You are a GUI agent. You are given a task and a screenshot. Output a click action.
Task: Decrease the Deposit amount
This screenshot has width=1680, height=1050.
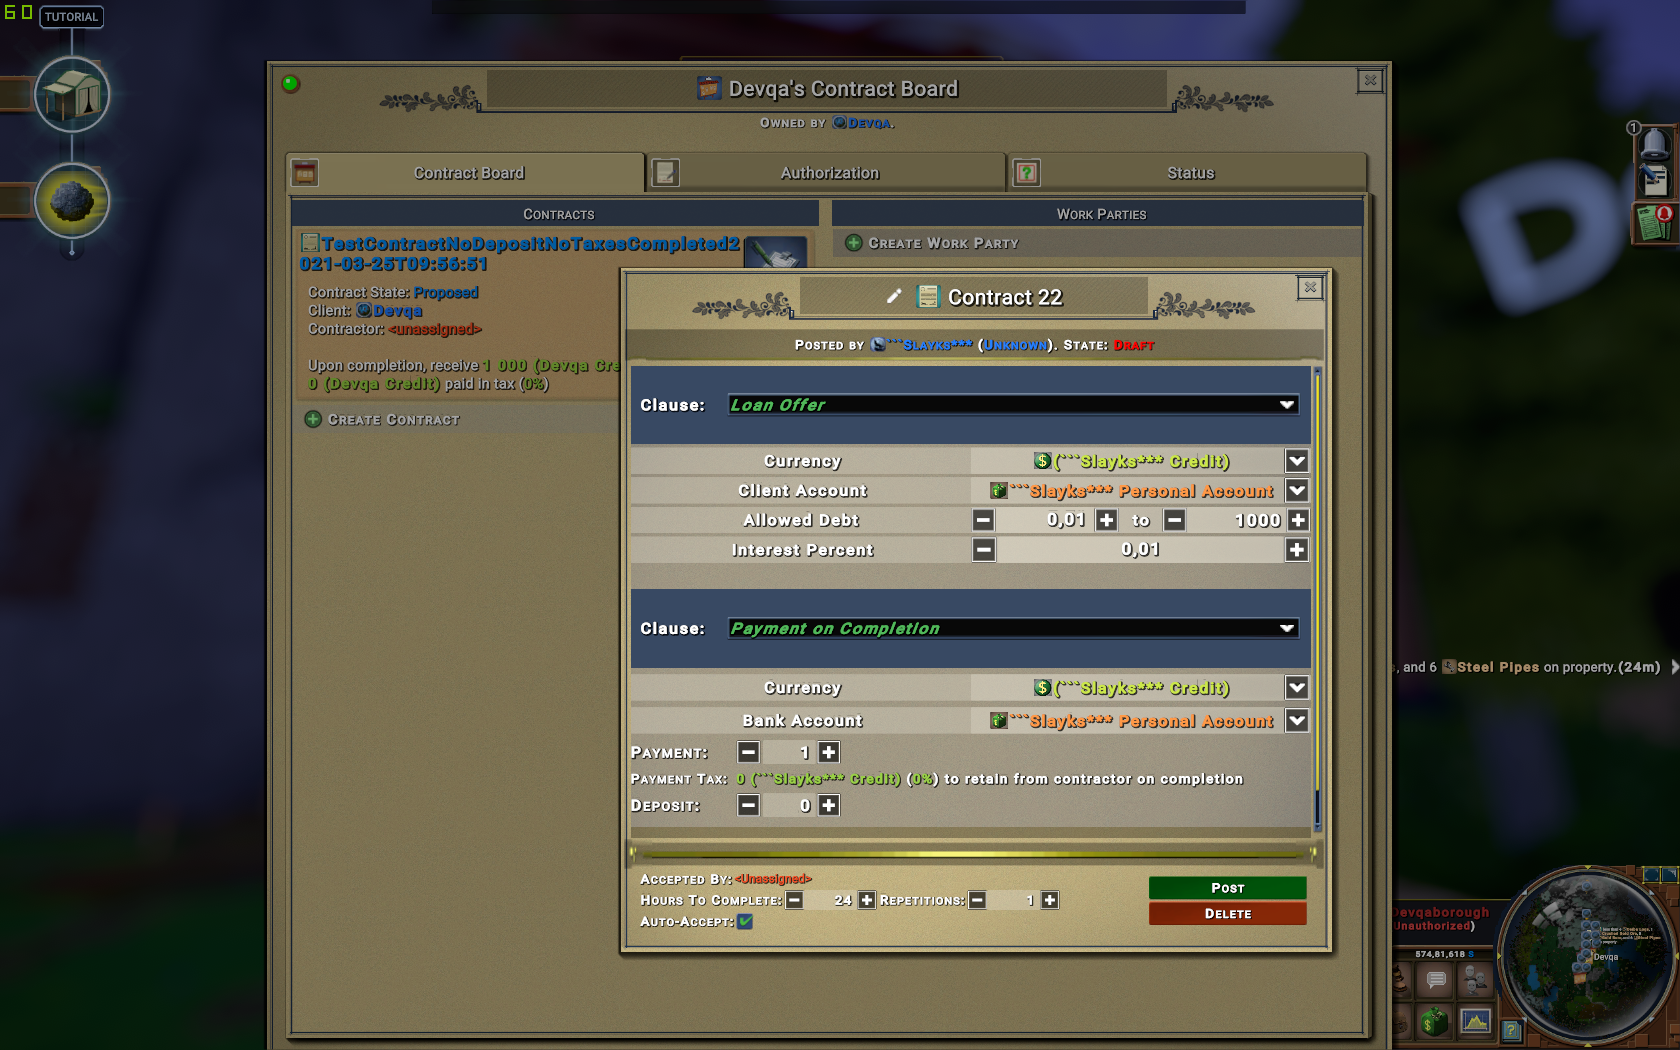coord(748,805)
